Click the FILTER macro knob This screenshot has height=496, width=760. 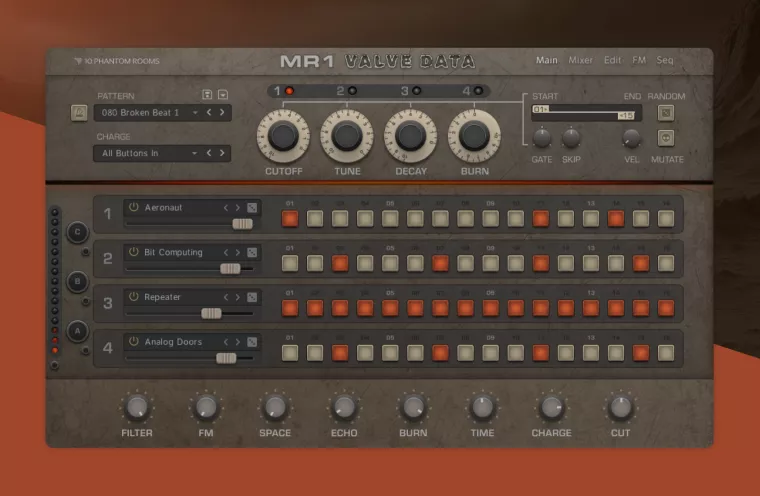(137, 407)
